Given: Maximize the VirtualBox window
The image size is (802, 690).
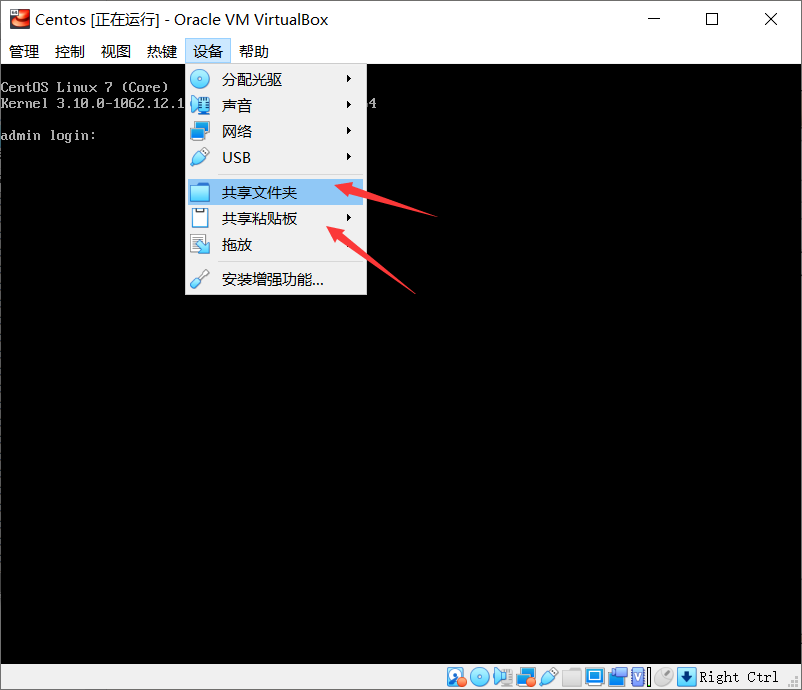Looking at the screenshot, I should tap(712, 19).
